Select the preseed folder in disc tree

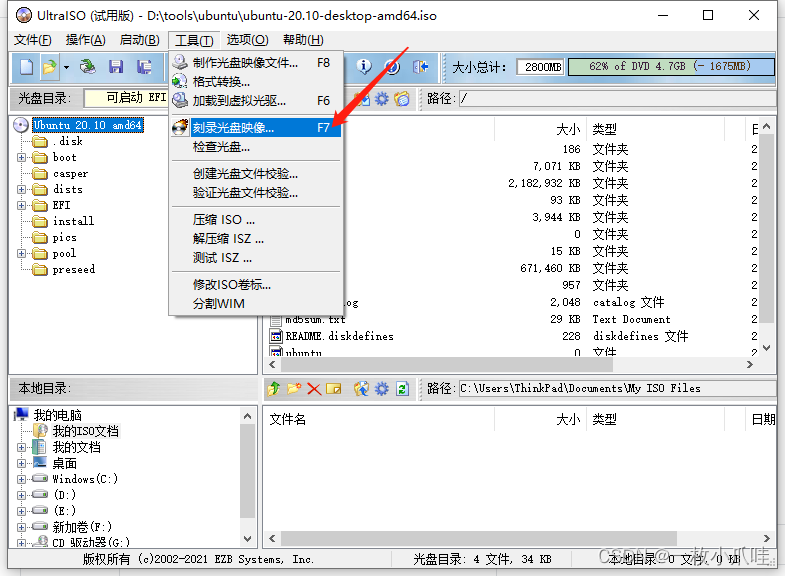(x=74, y=270)
